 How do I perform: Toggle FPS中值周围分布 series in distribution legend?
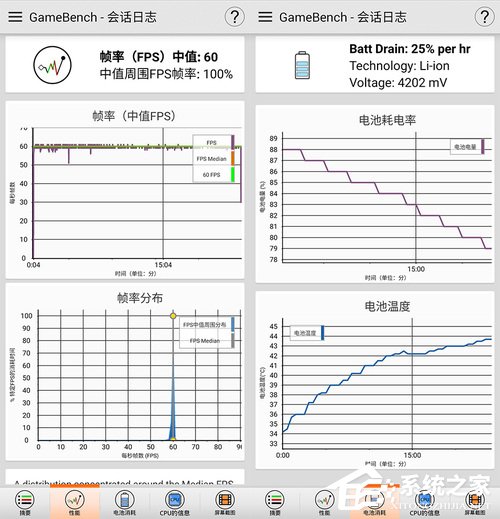coord(207,324)
